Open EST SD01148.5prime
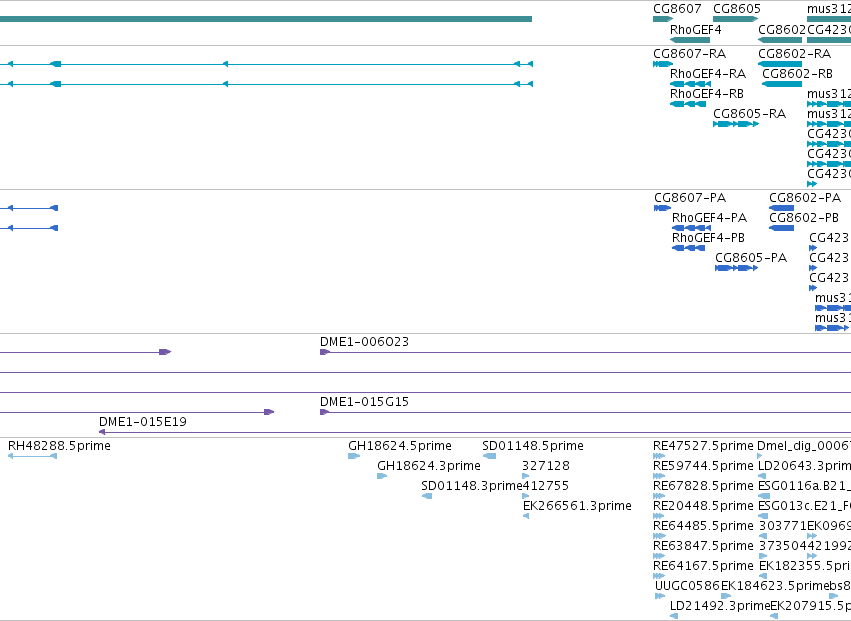 click(x=533, y=446)
